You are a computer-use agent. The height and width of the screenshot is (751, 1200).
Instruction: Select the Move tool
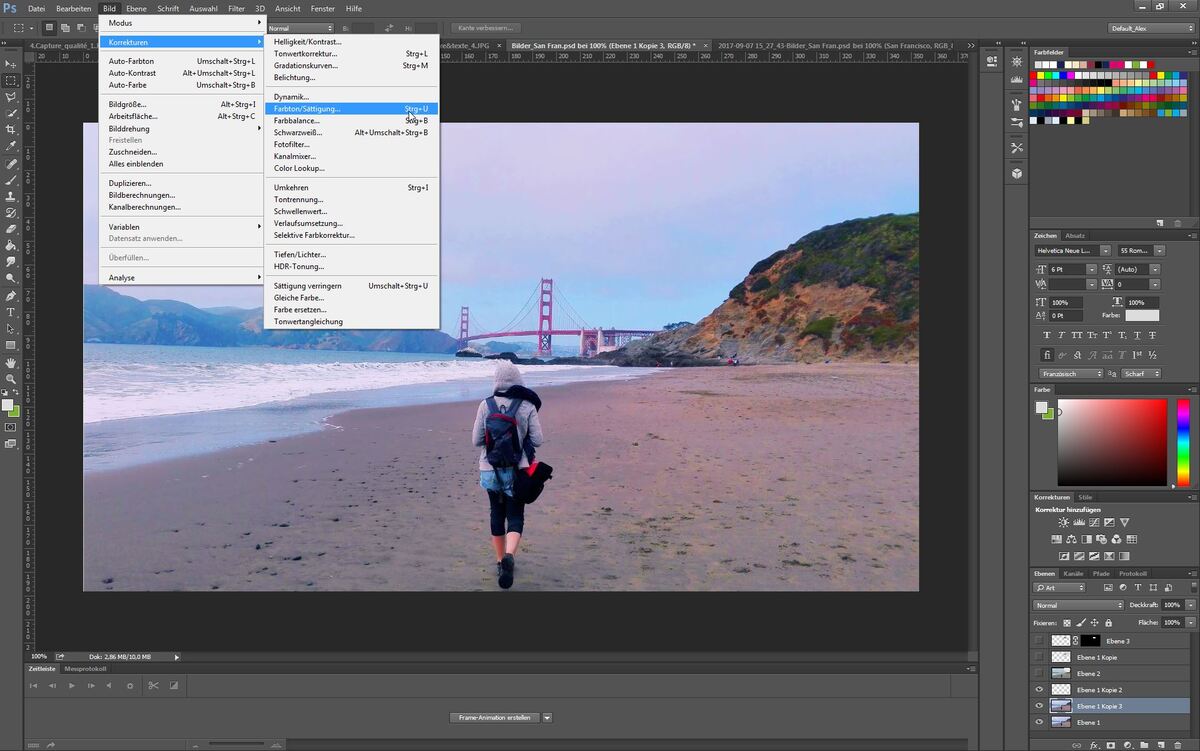pos(11,63)
